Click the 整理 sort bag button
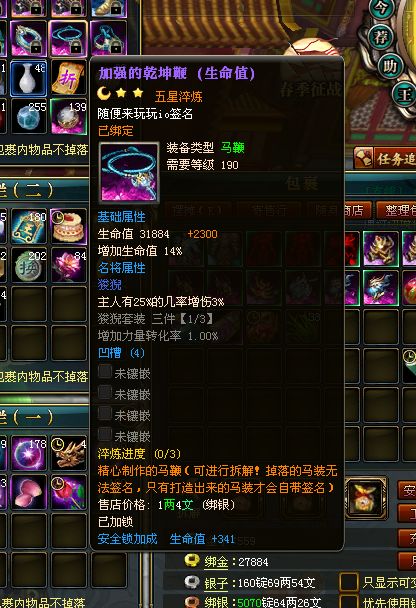 point(396,210)
